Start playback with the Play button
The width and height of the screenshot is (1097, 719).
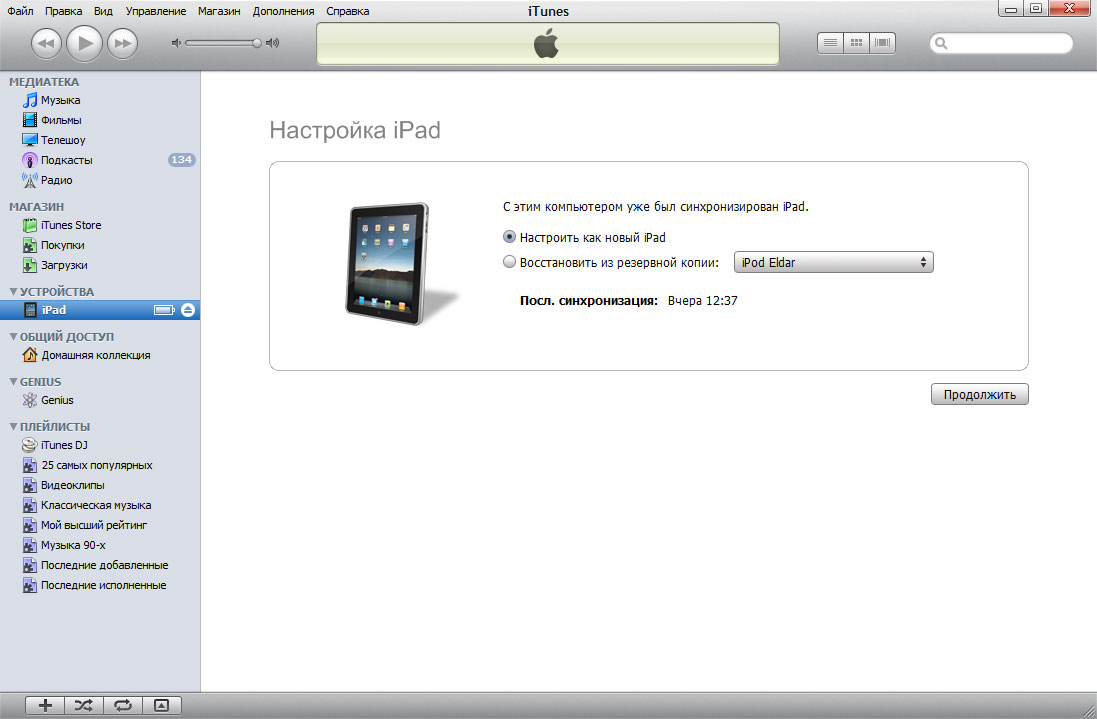pyautogui.click(x=85, y=43)
